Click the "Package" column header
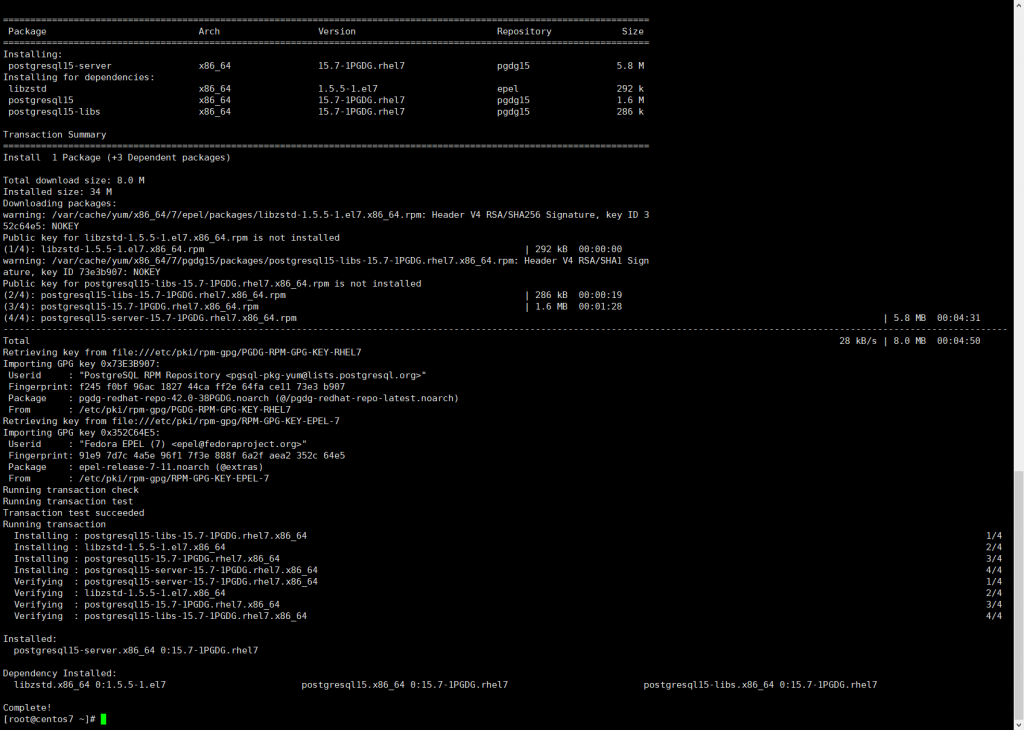 coord(27,31)
